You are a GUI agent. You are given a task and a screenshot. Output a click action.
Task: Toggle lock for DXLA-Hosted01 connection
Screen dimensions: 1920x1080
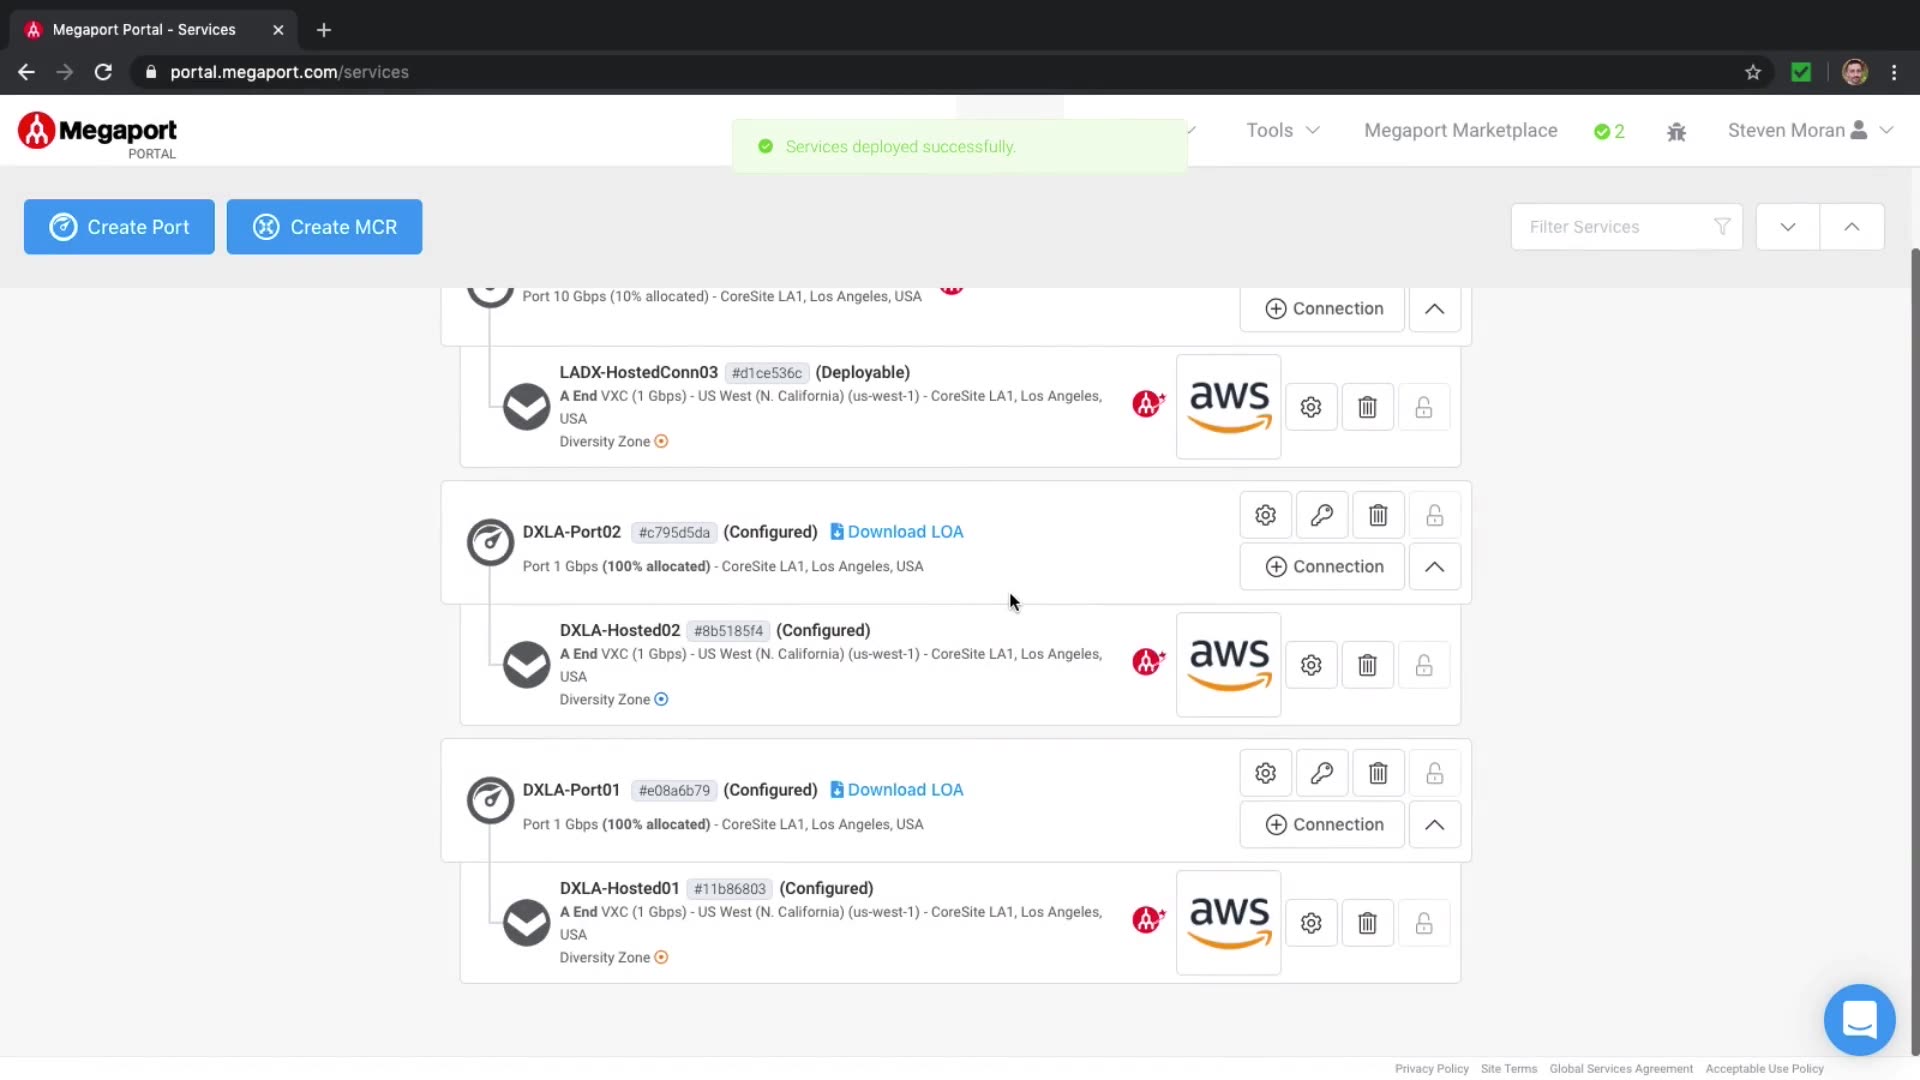click(x=1423, y=923)
